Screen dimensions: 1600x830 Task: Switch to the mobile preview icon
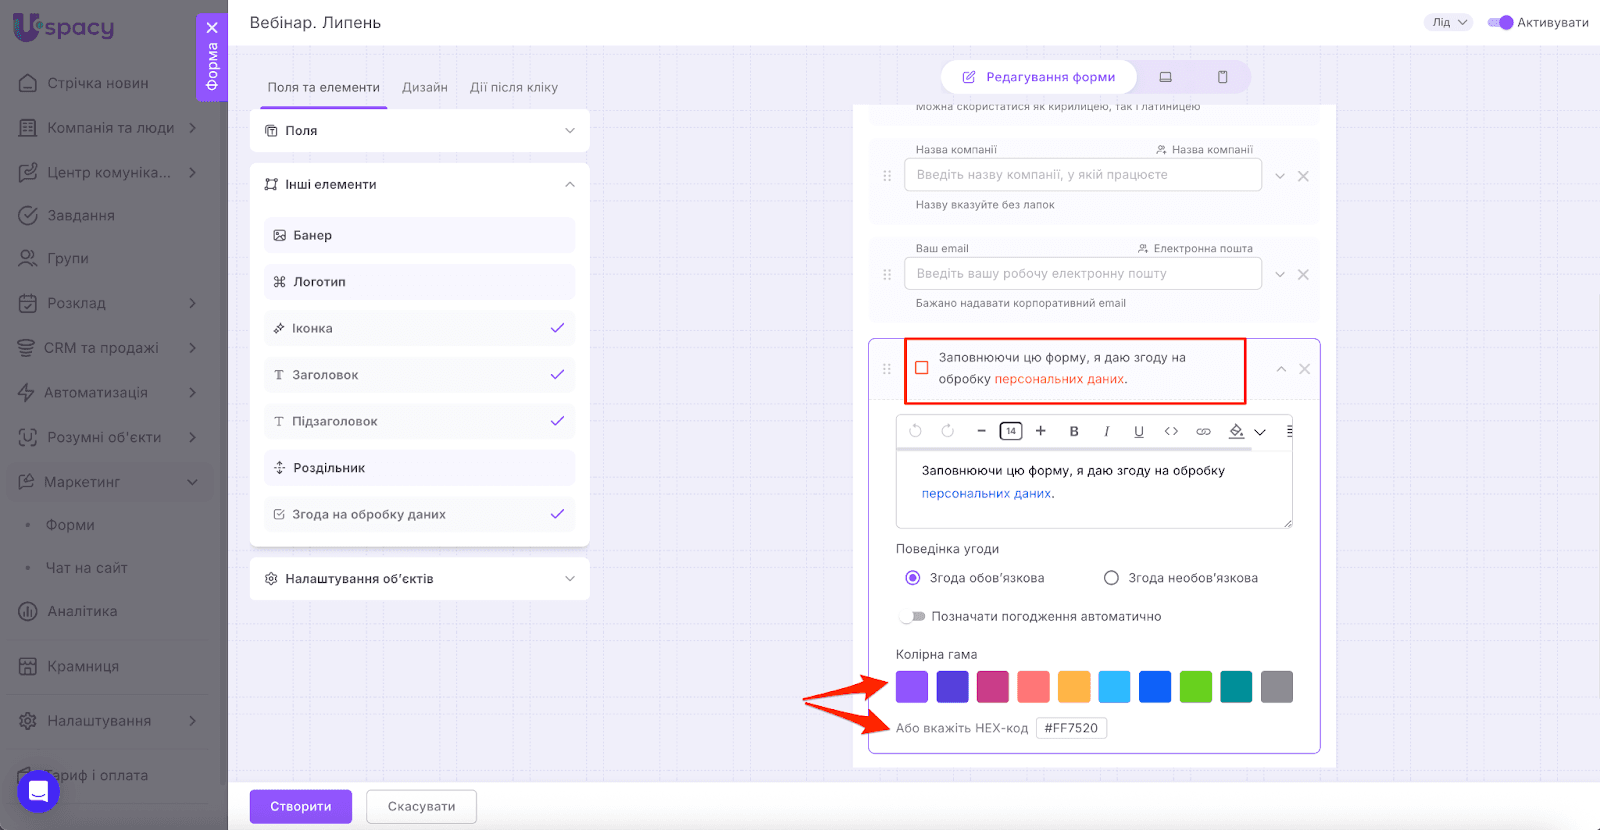(1222, 77)
